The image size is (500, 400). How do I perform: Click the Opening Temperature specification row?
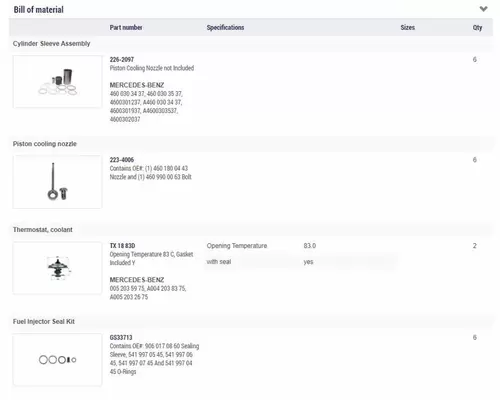click(x=300, y=246)
